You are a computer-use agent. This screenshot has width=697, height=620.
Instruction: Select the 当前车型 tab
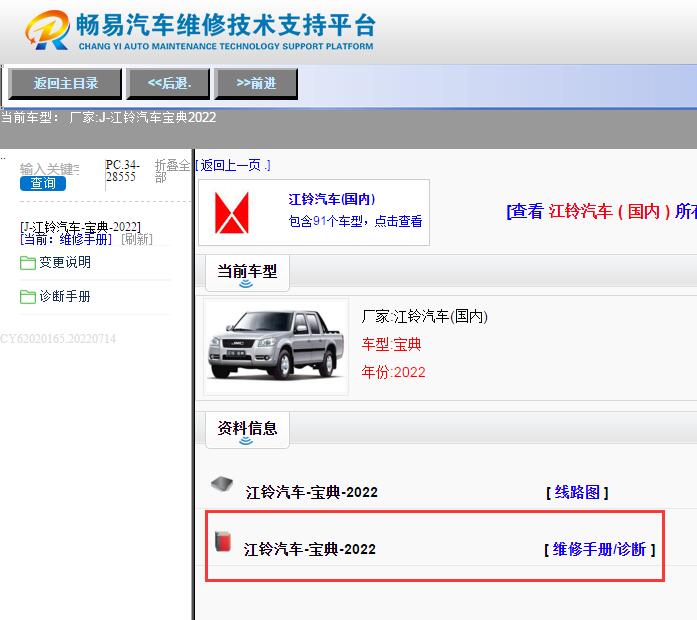(x=247, y=272)
